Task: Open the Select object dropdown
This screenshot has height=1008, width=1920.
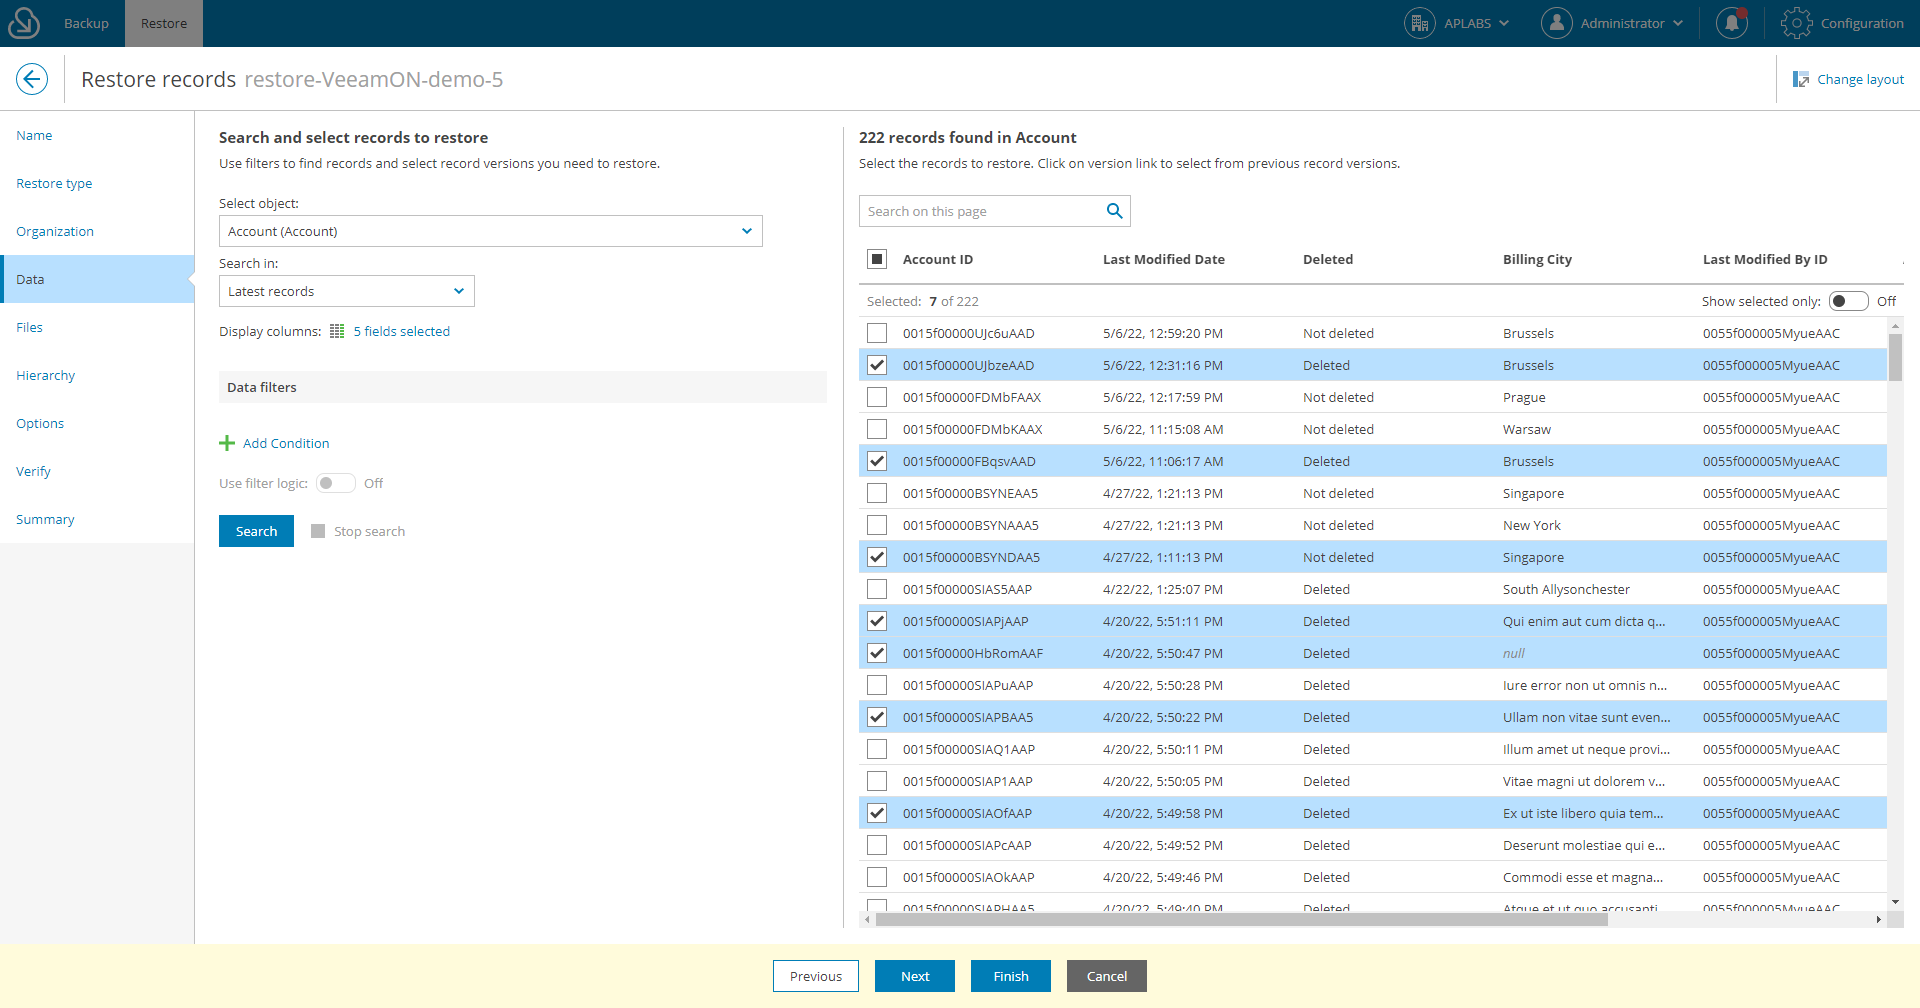Action: (x=490, y=231)
